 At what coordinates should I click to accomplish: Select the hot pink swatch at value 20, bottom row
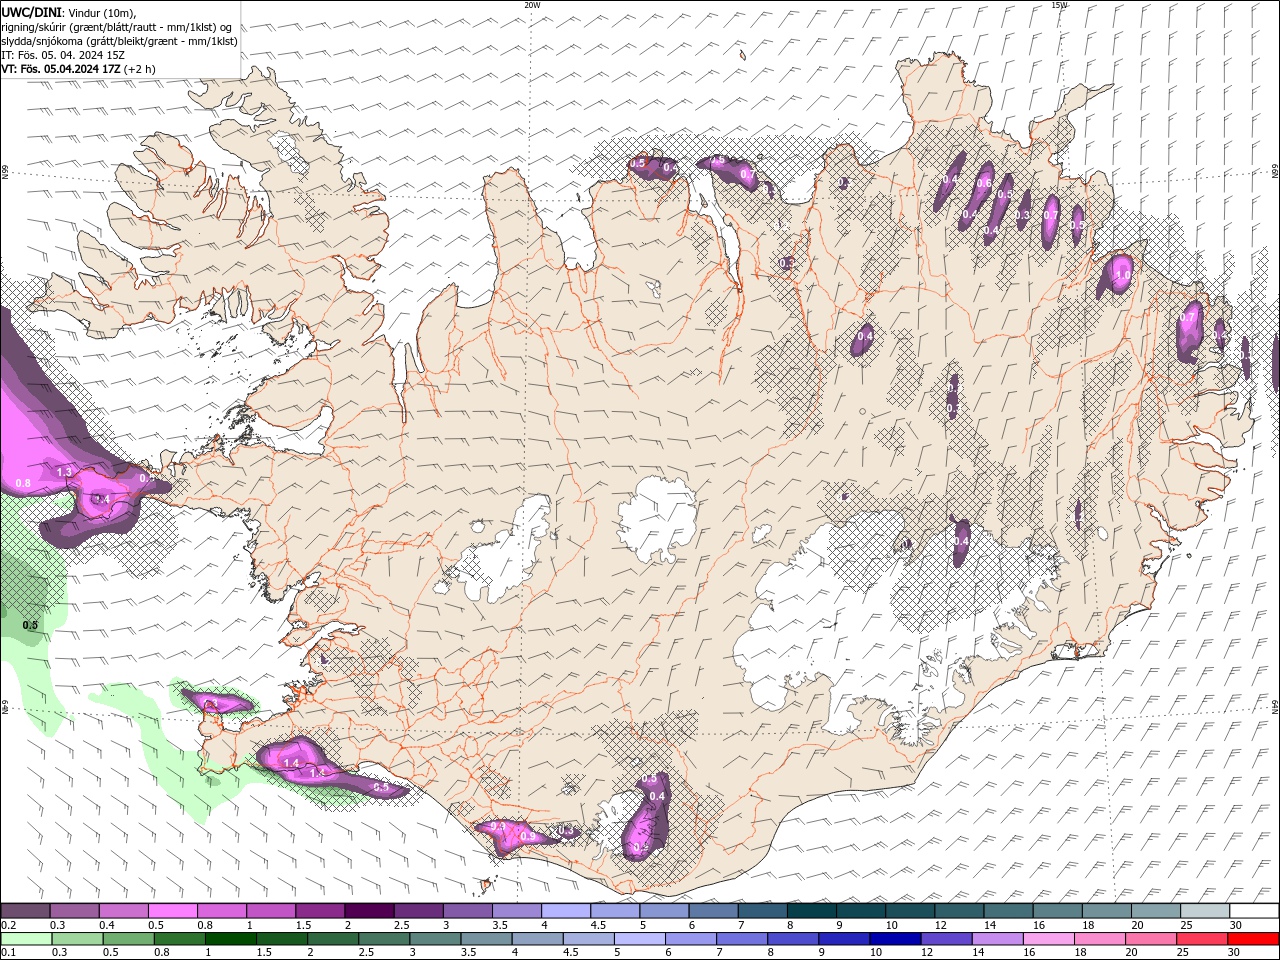(1150, 939)
